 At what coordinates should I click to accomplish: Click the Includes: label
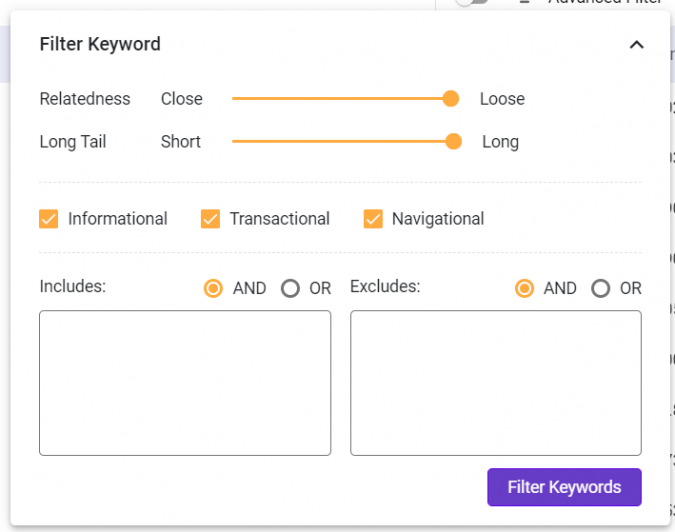click(73, 286)
